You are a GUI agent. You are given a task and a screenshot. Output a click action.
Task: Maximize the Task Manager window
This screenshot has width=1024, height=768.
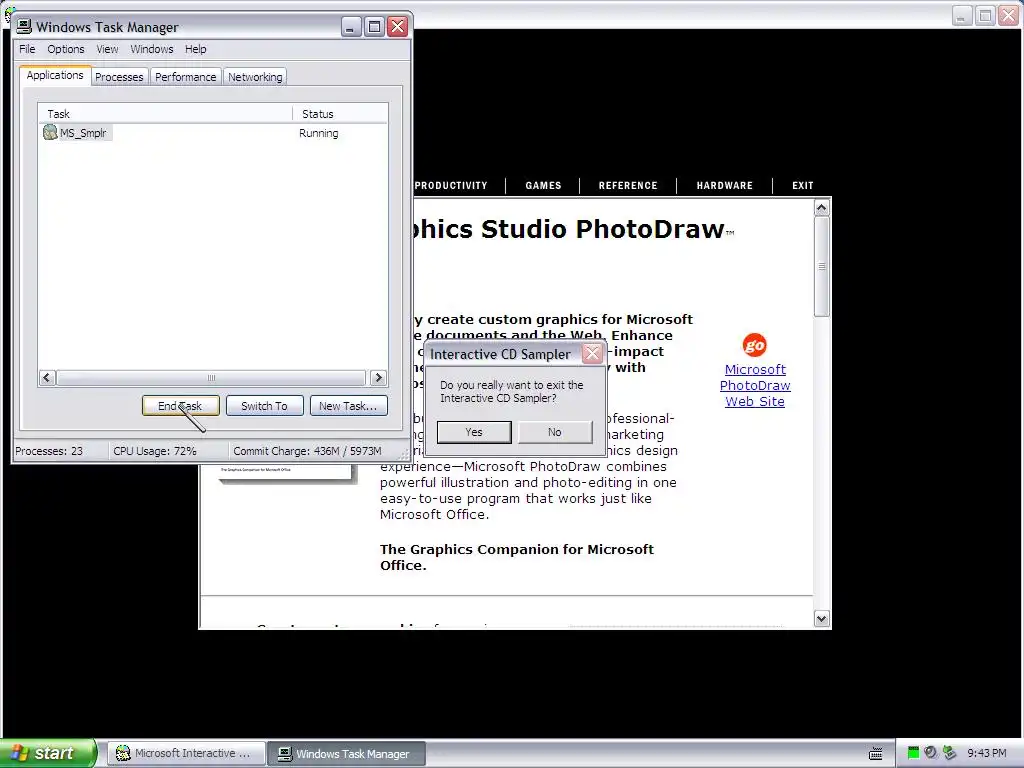tap(374, 26)
